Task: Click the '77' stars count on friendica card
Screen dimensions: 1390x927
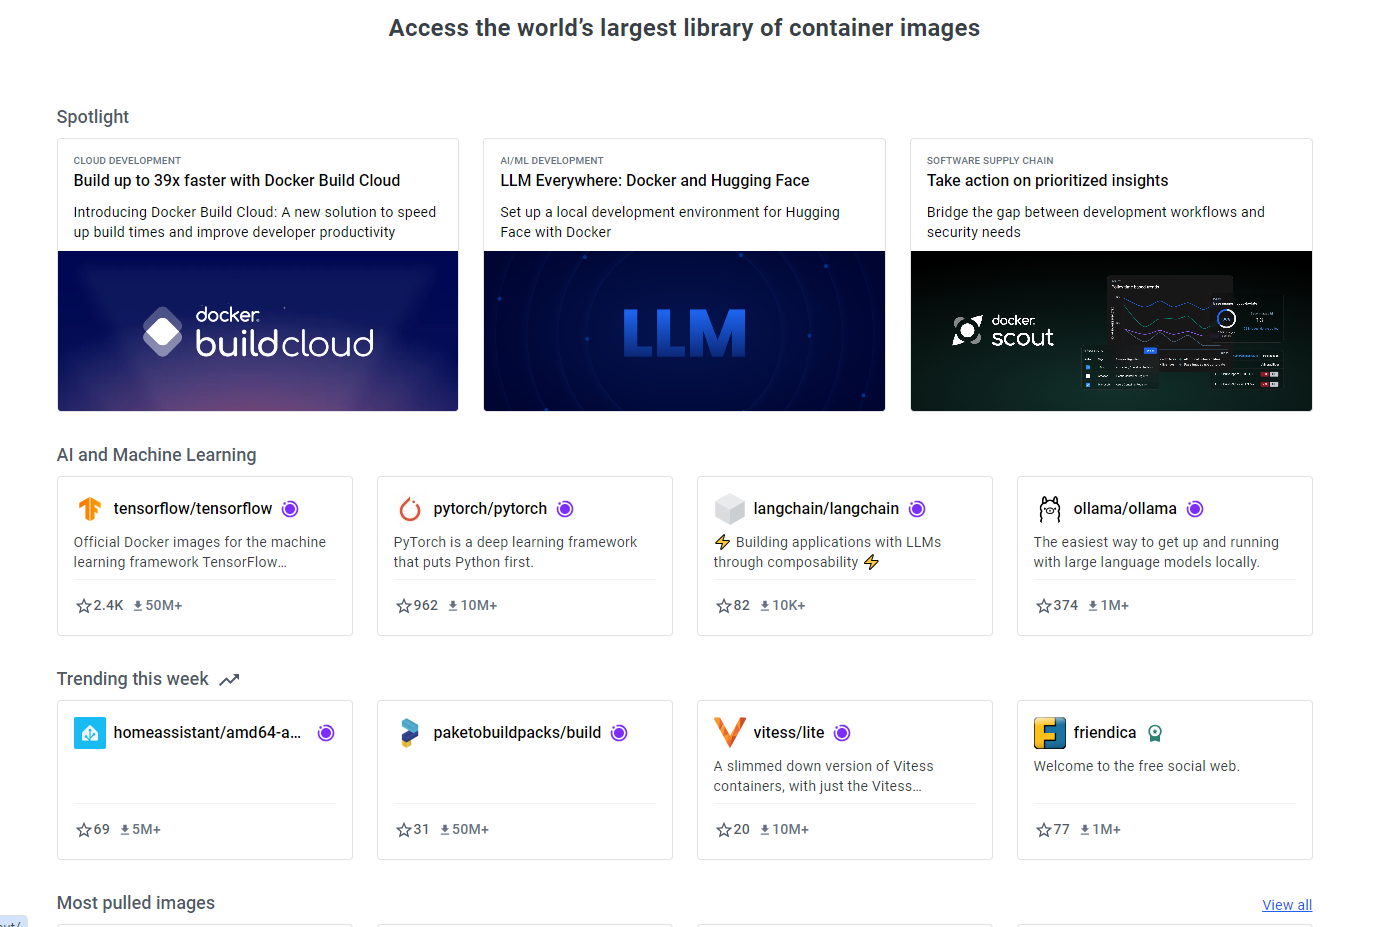Action: tap(1062, 830)
